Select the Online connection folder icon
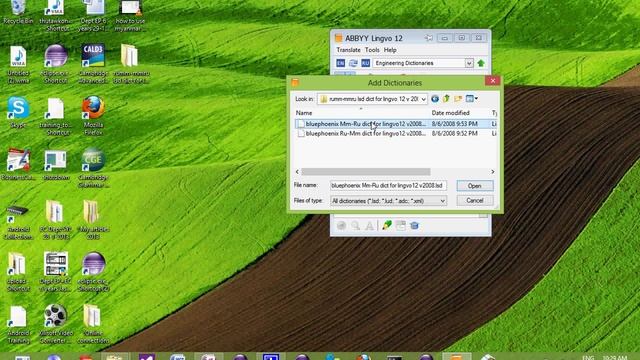This screenshot has height=360, width=640. (93, 324)
